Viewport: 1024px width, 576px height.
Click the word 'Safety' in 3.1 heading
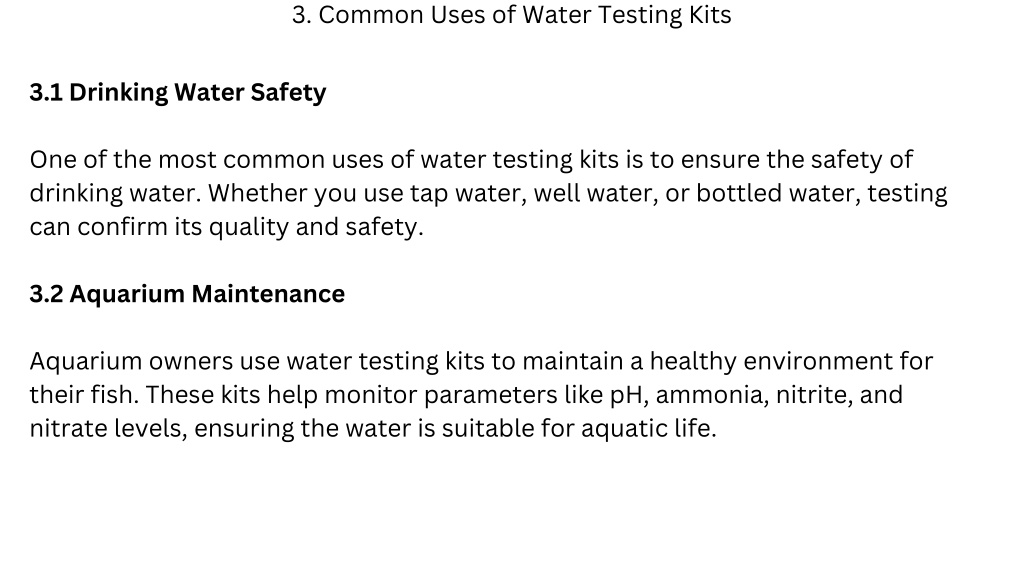click(x=288, y=93)
